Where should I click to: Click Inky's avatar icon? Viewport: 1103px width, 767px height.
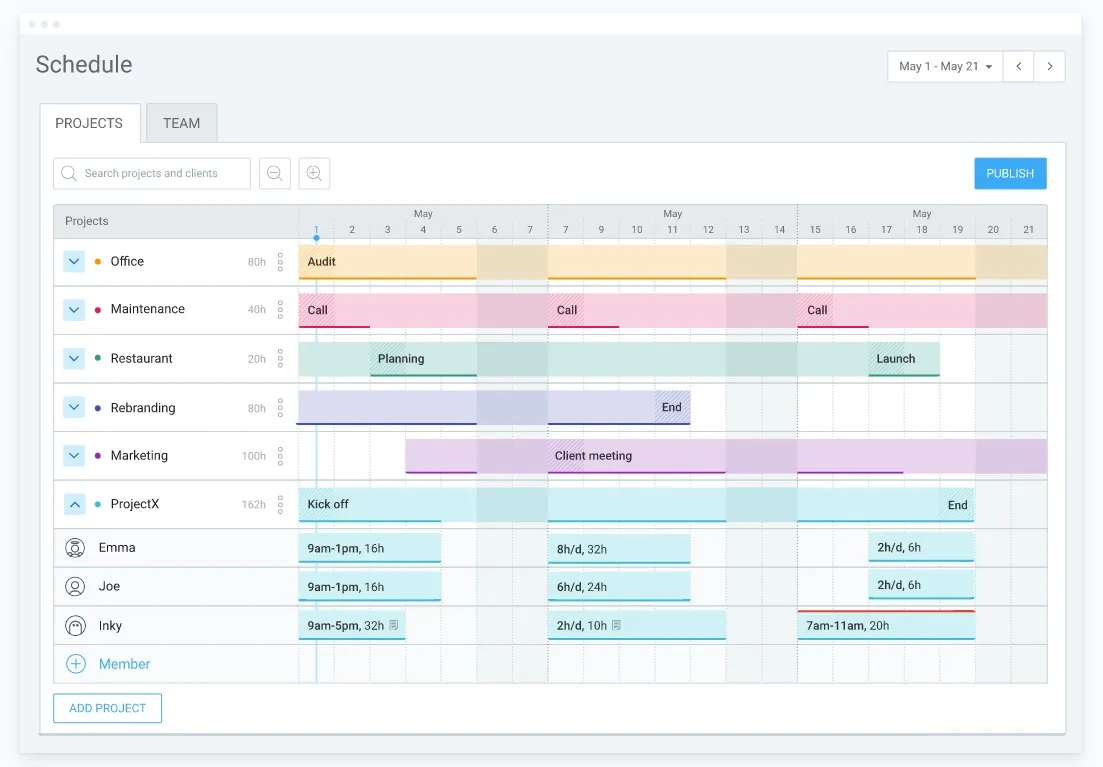point(75,626)
